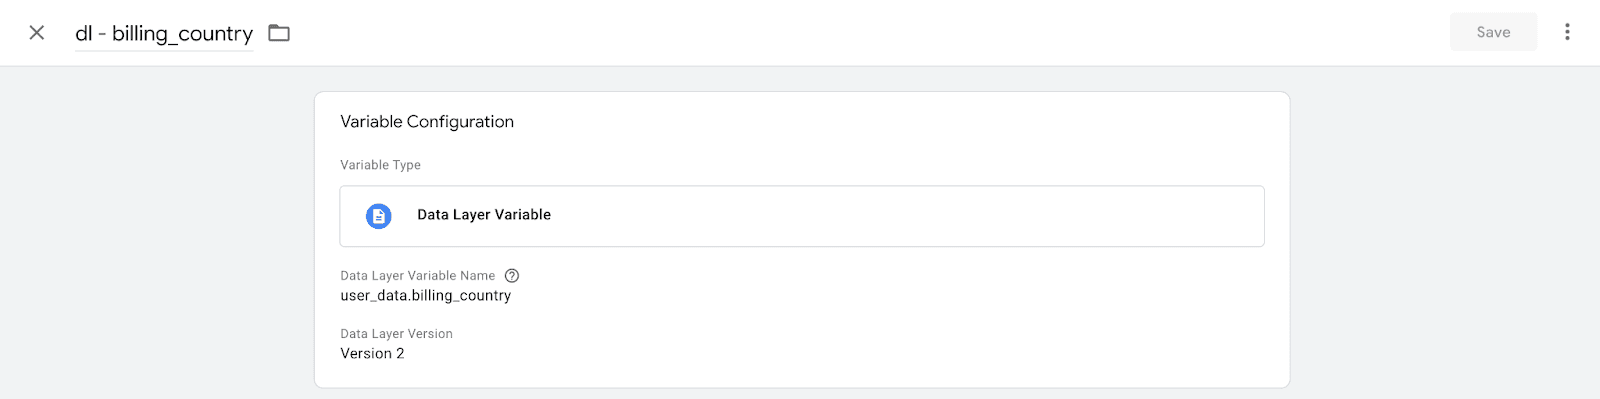Click the "Variable Type" field label
Viewport: 1600px width, 399px height.
[x=380, y=165]
